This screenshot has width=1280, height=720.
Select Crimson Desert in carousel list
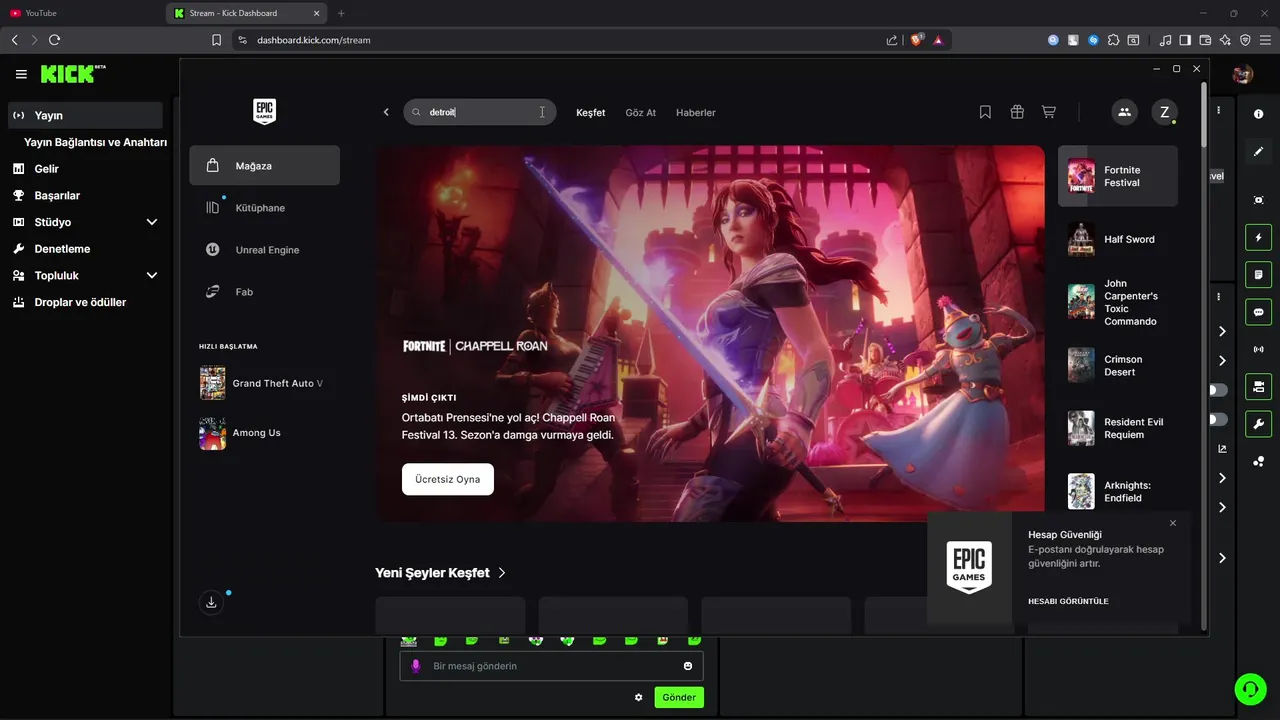pos(1118,365)
